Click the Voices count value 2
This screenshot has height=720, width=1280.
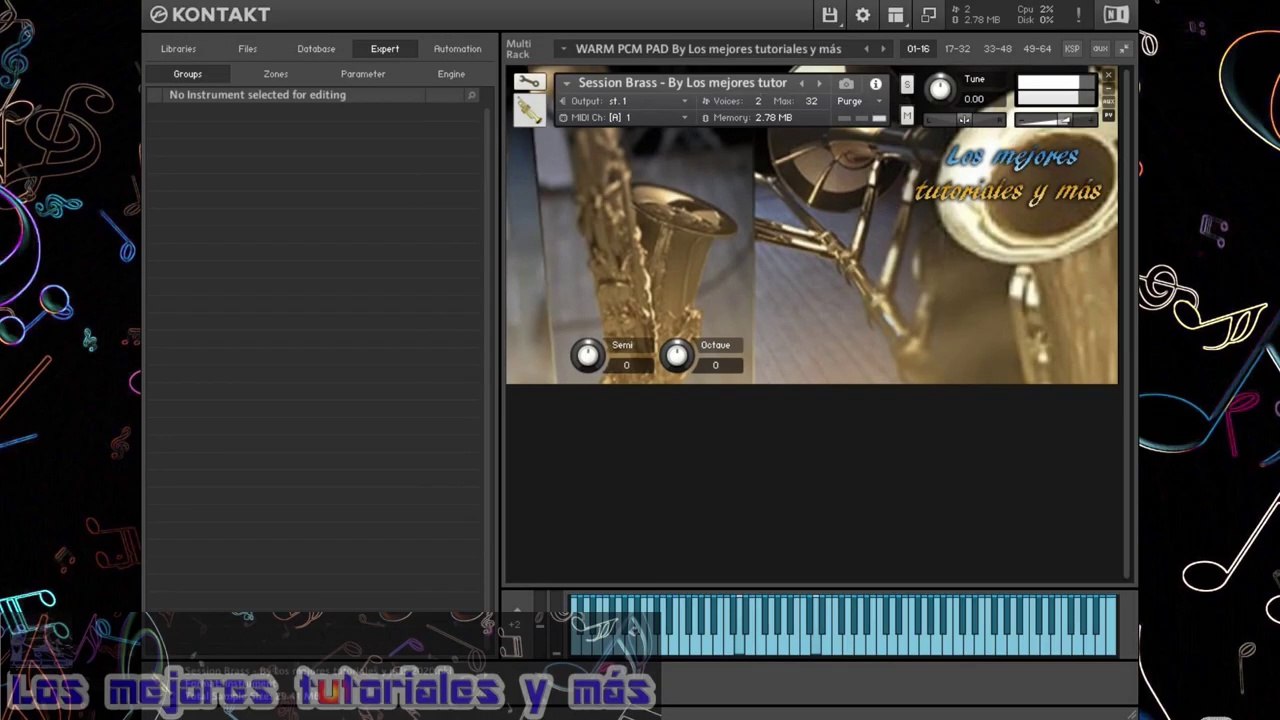(x=758, y=101)
